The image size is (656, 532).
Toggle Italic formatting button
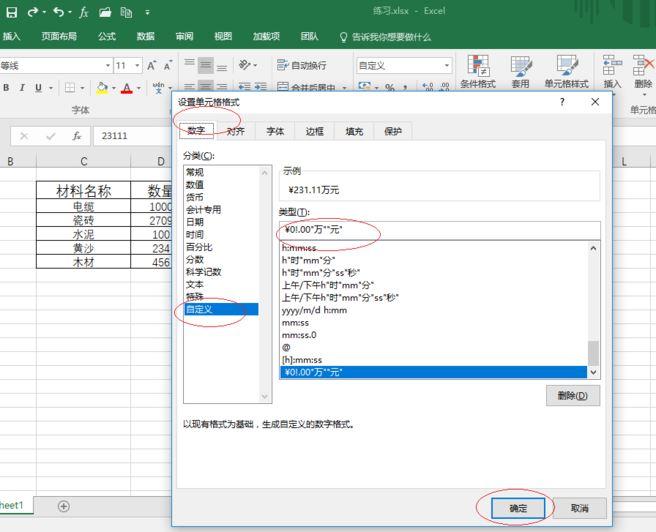22,88
